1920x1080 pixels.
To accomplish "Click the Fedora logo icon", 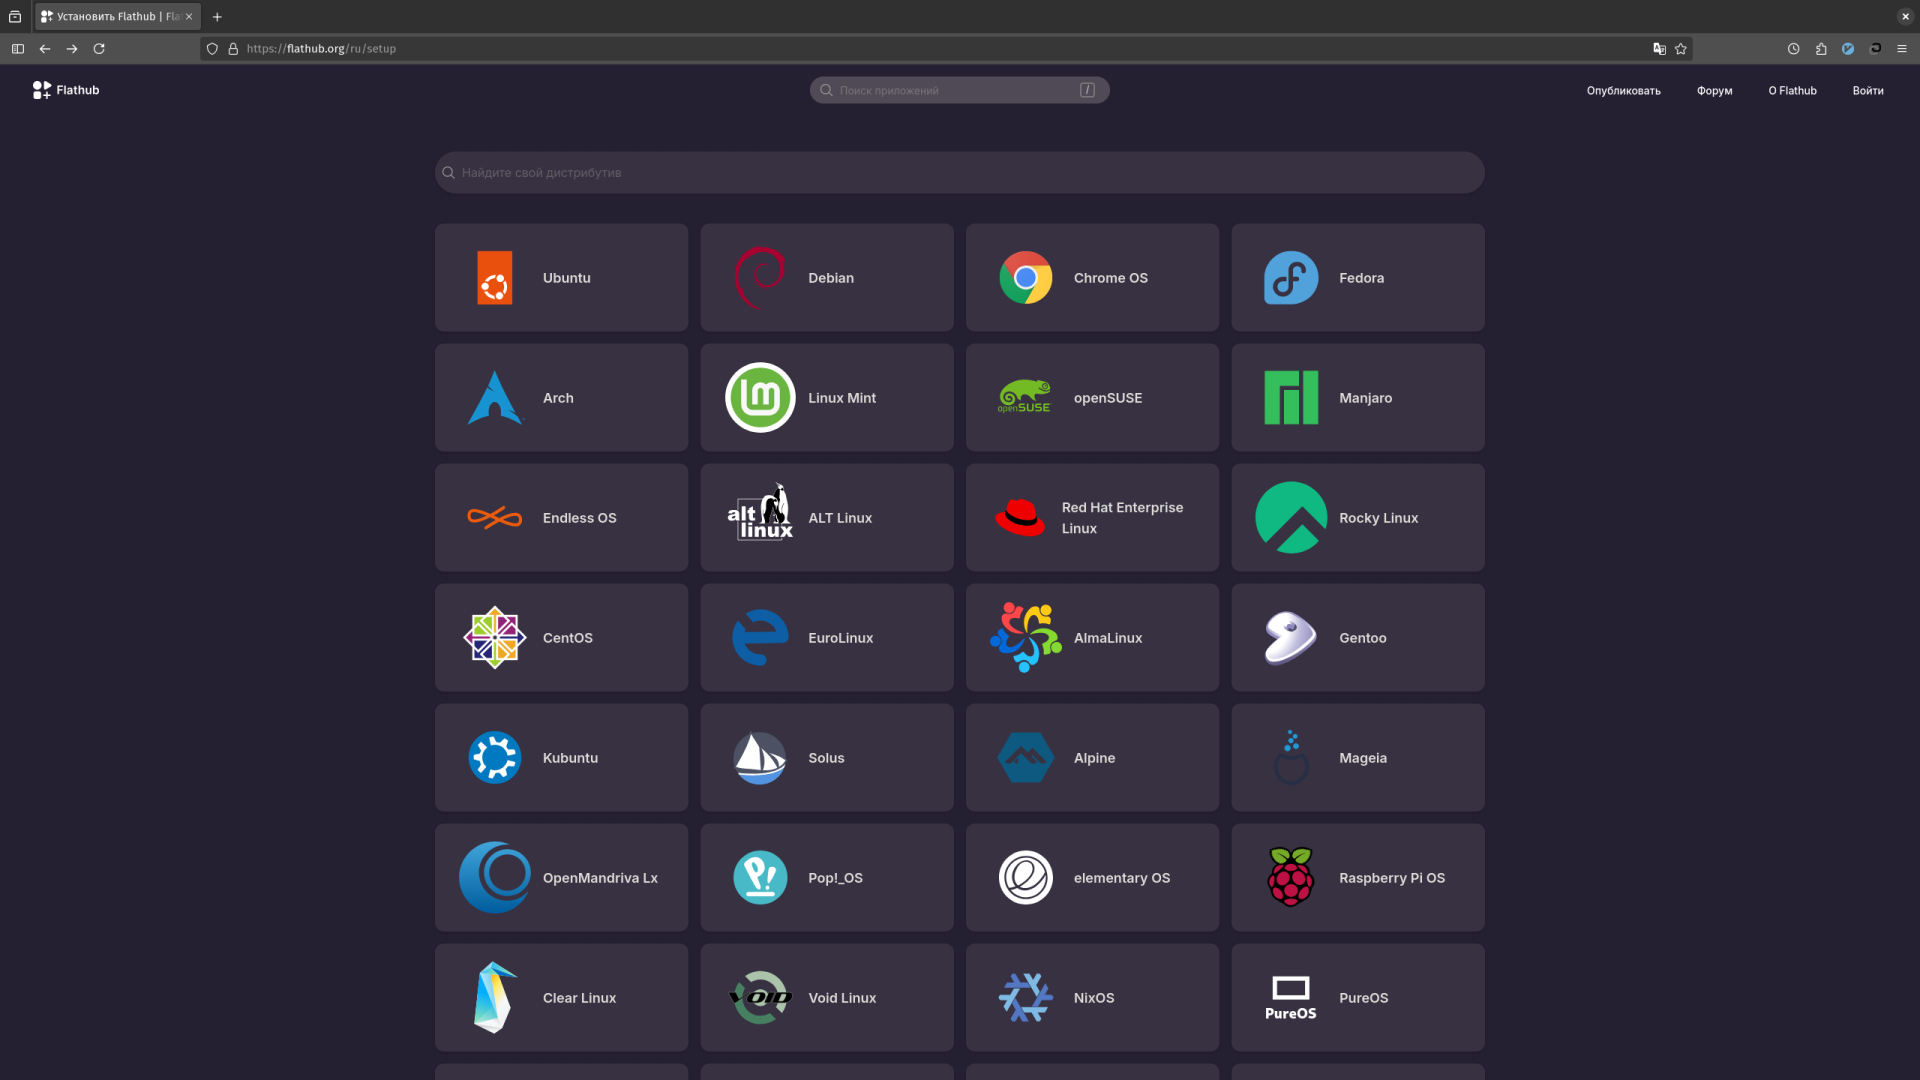I will click(1291, 278).
